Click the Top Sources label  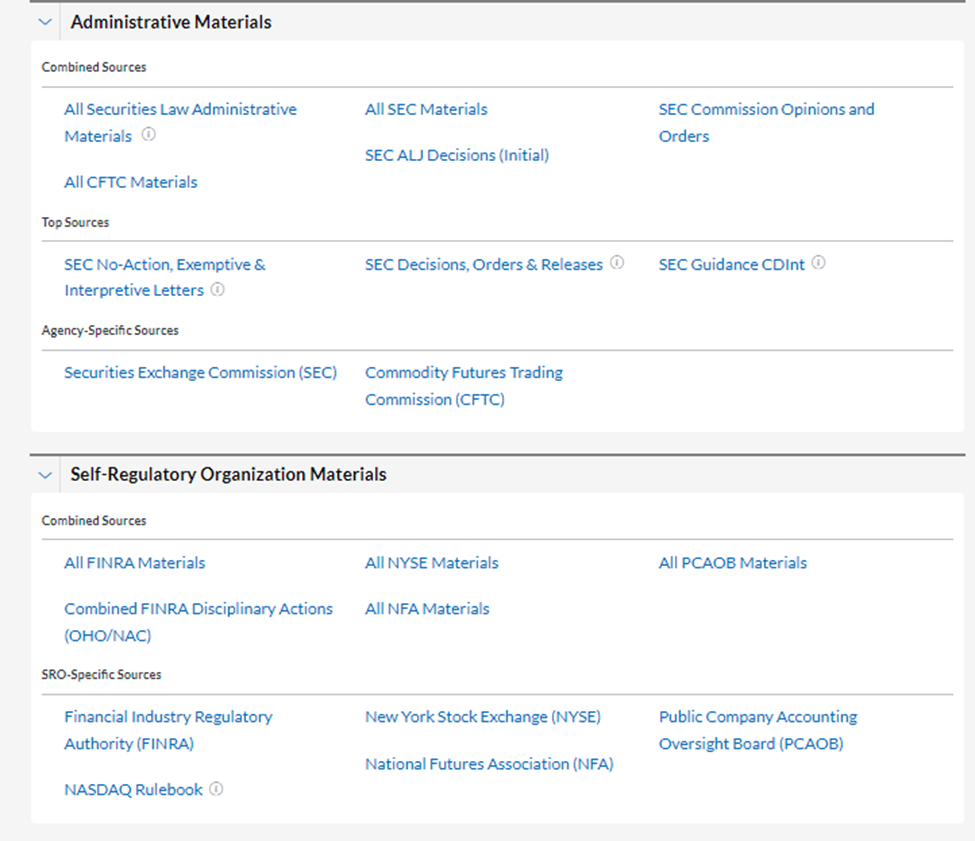[x=75, y=223]
